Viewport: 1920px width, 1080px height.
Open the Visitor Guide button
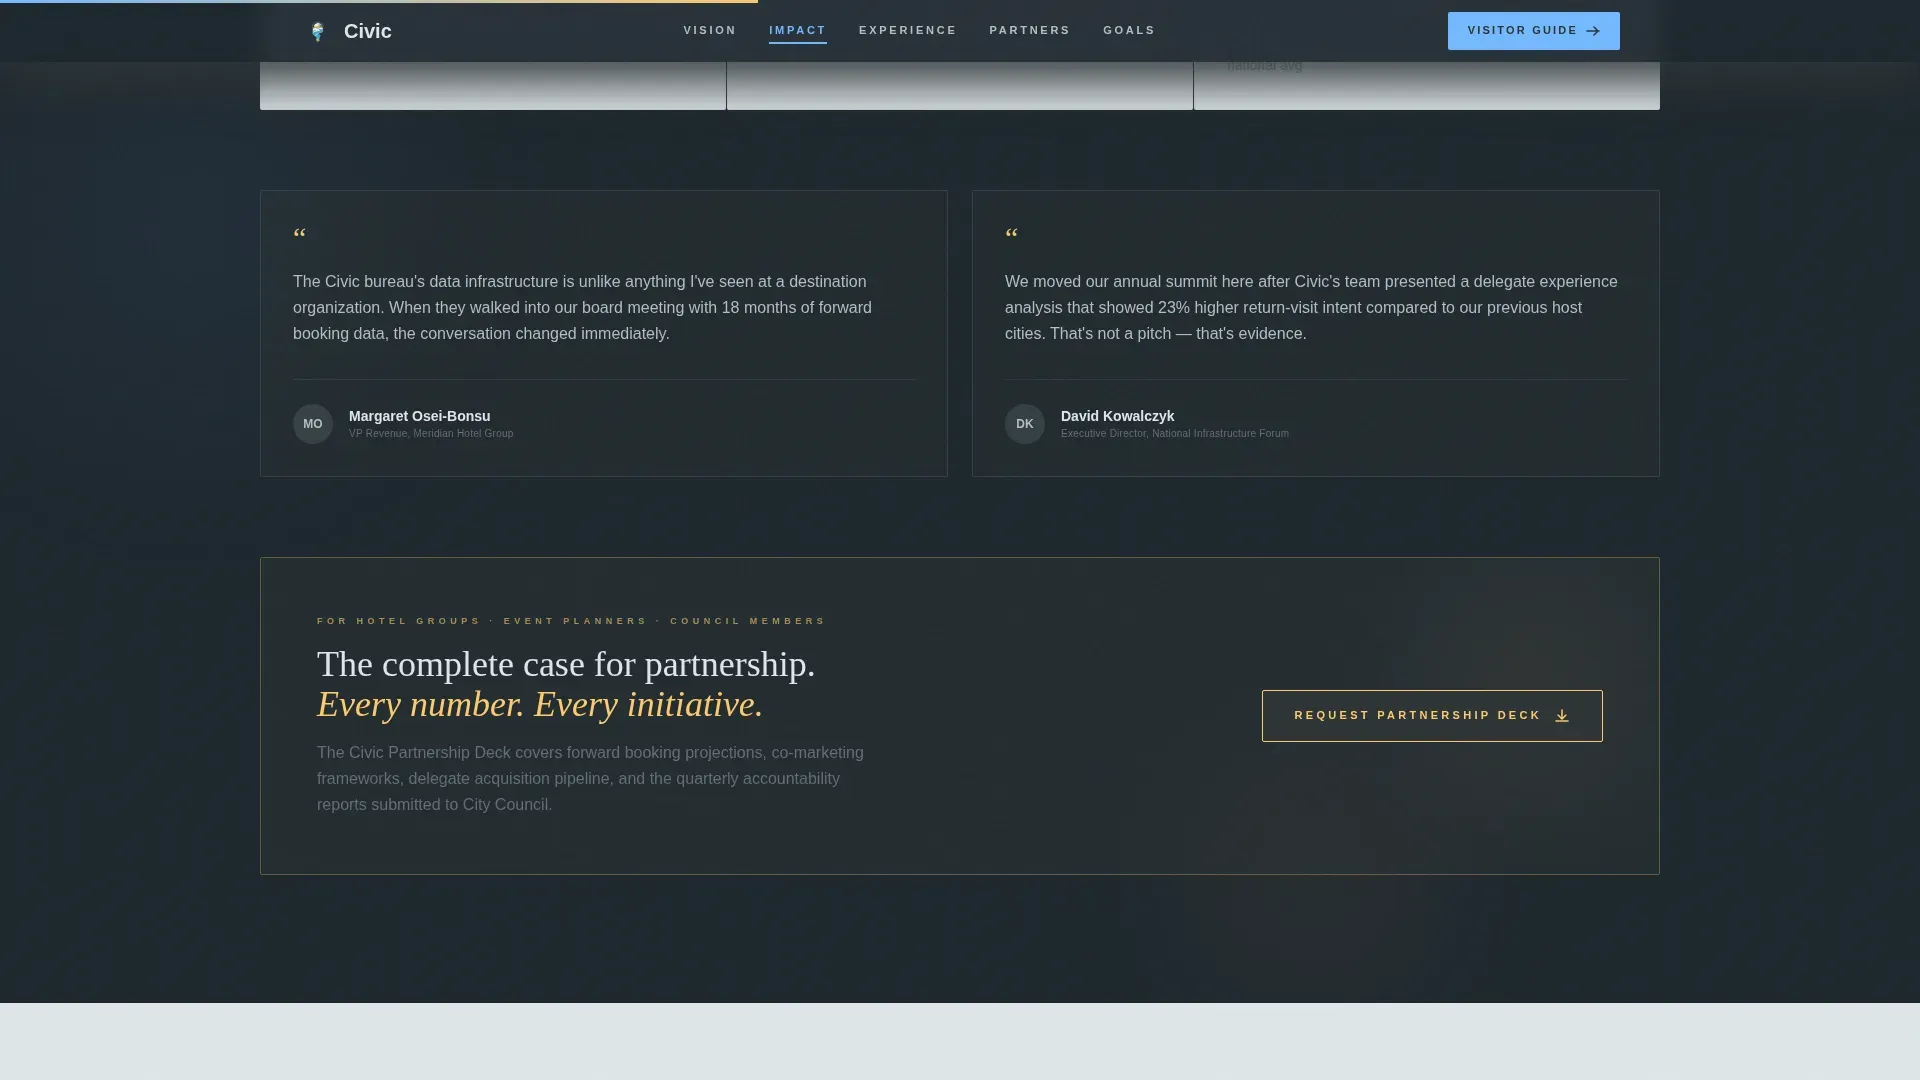coord(1534,31)
